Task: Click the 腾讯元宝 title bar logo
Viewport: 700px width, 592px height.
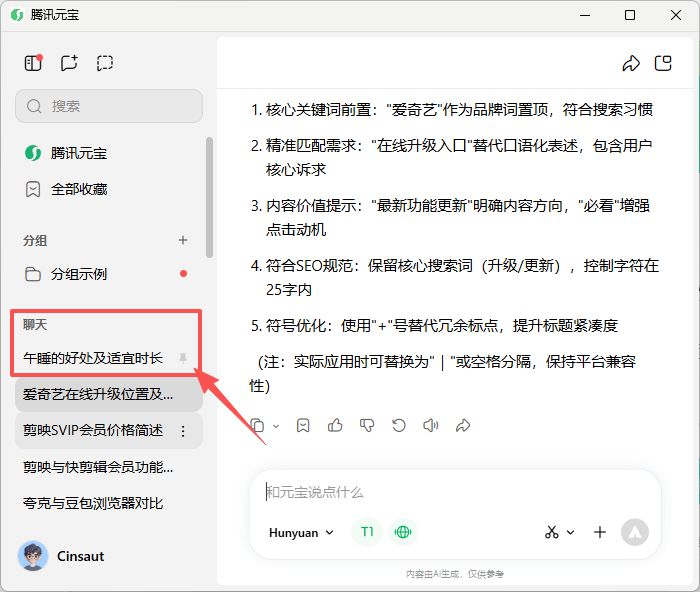Action: click(17, 15)
